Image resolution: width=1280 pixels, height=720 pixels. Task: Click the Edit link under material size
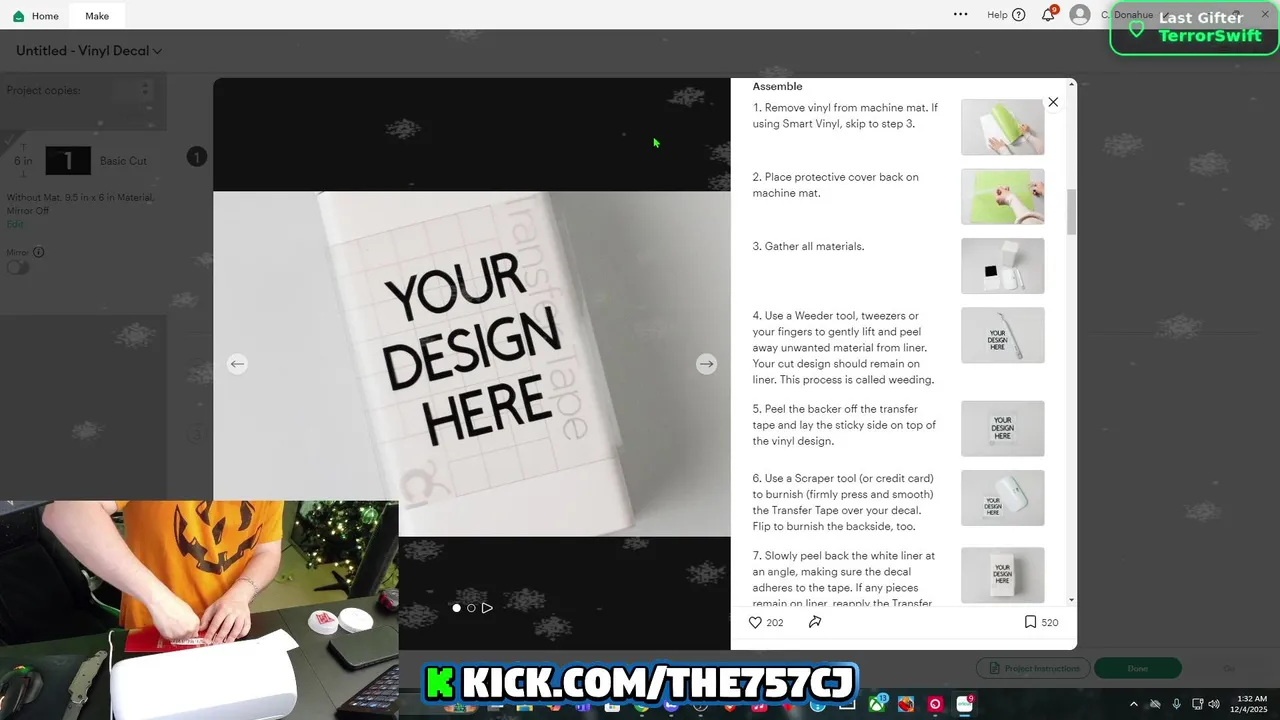point(15,224)
